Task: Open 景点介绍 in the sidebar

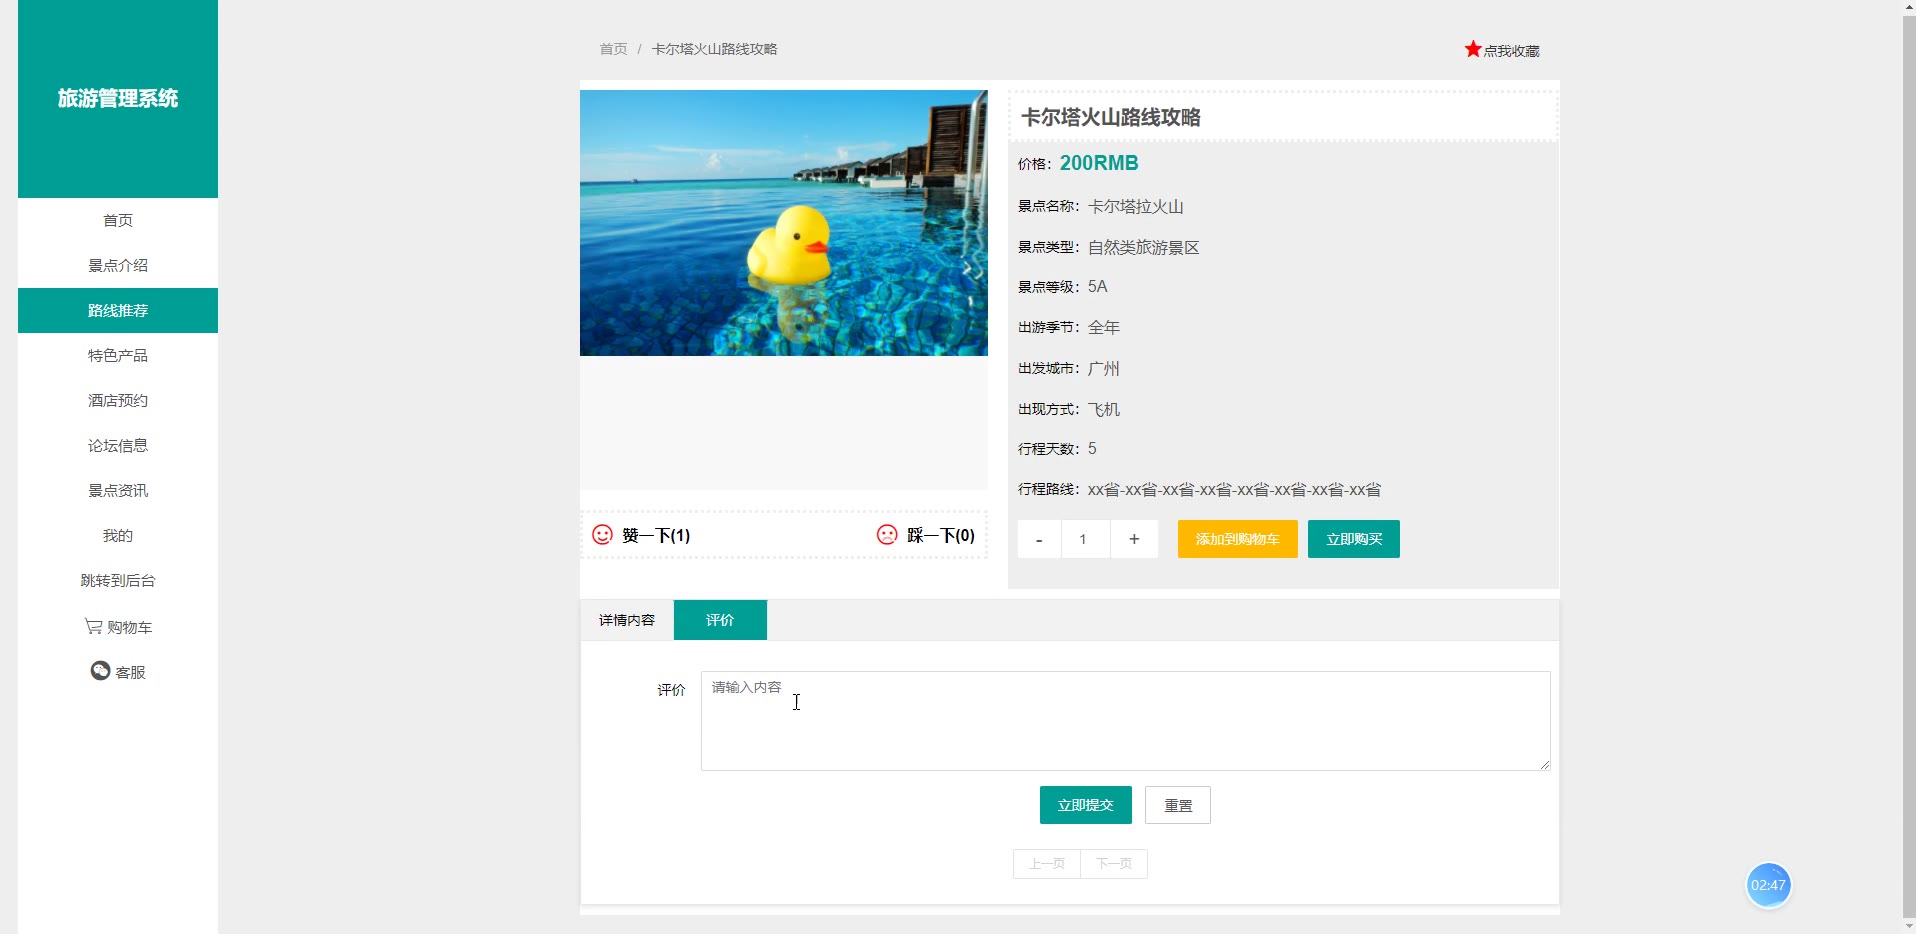Action: (117, 265)
